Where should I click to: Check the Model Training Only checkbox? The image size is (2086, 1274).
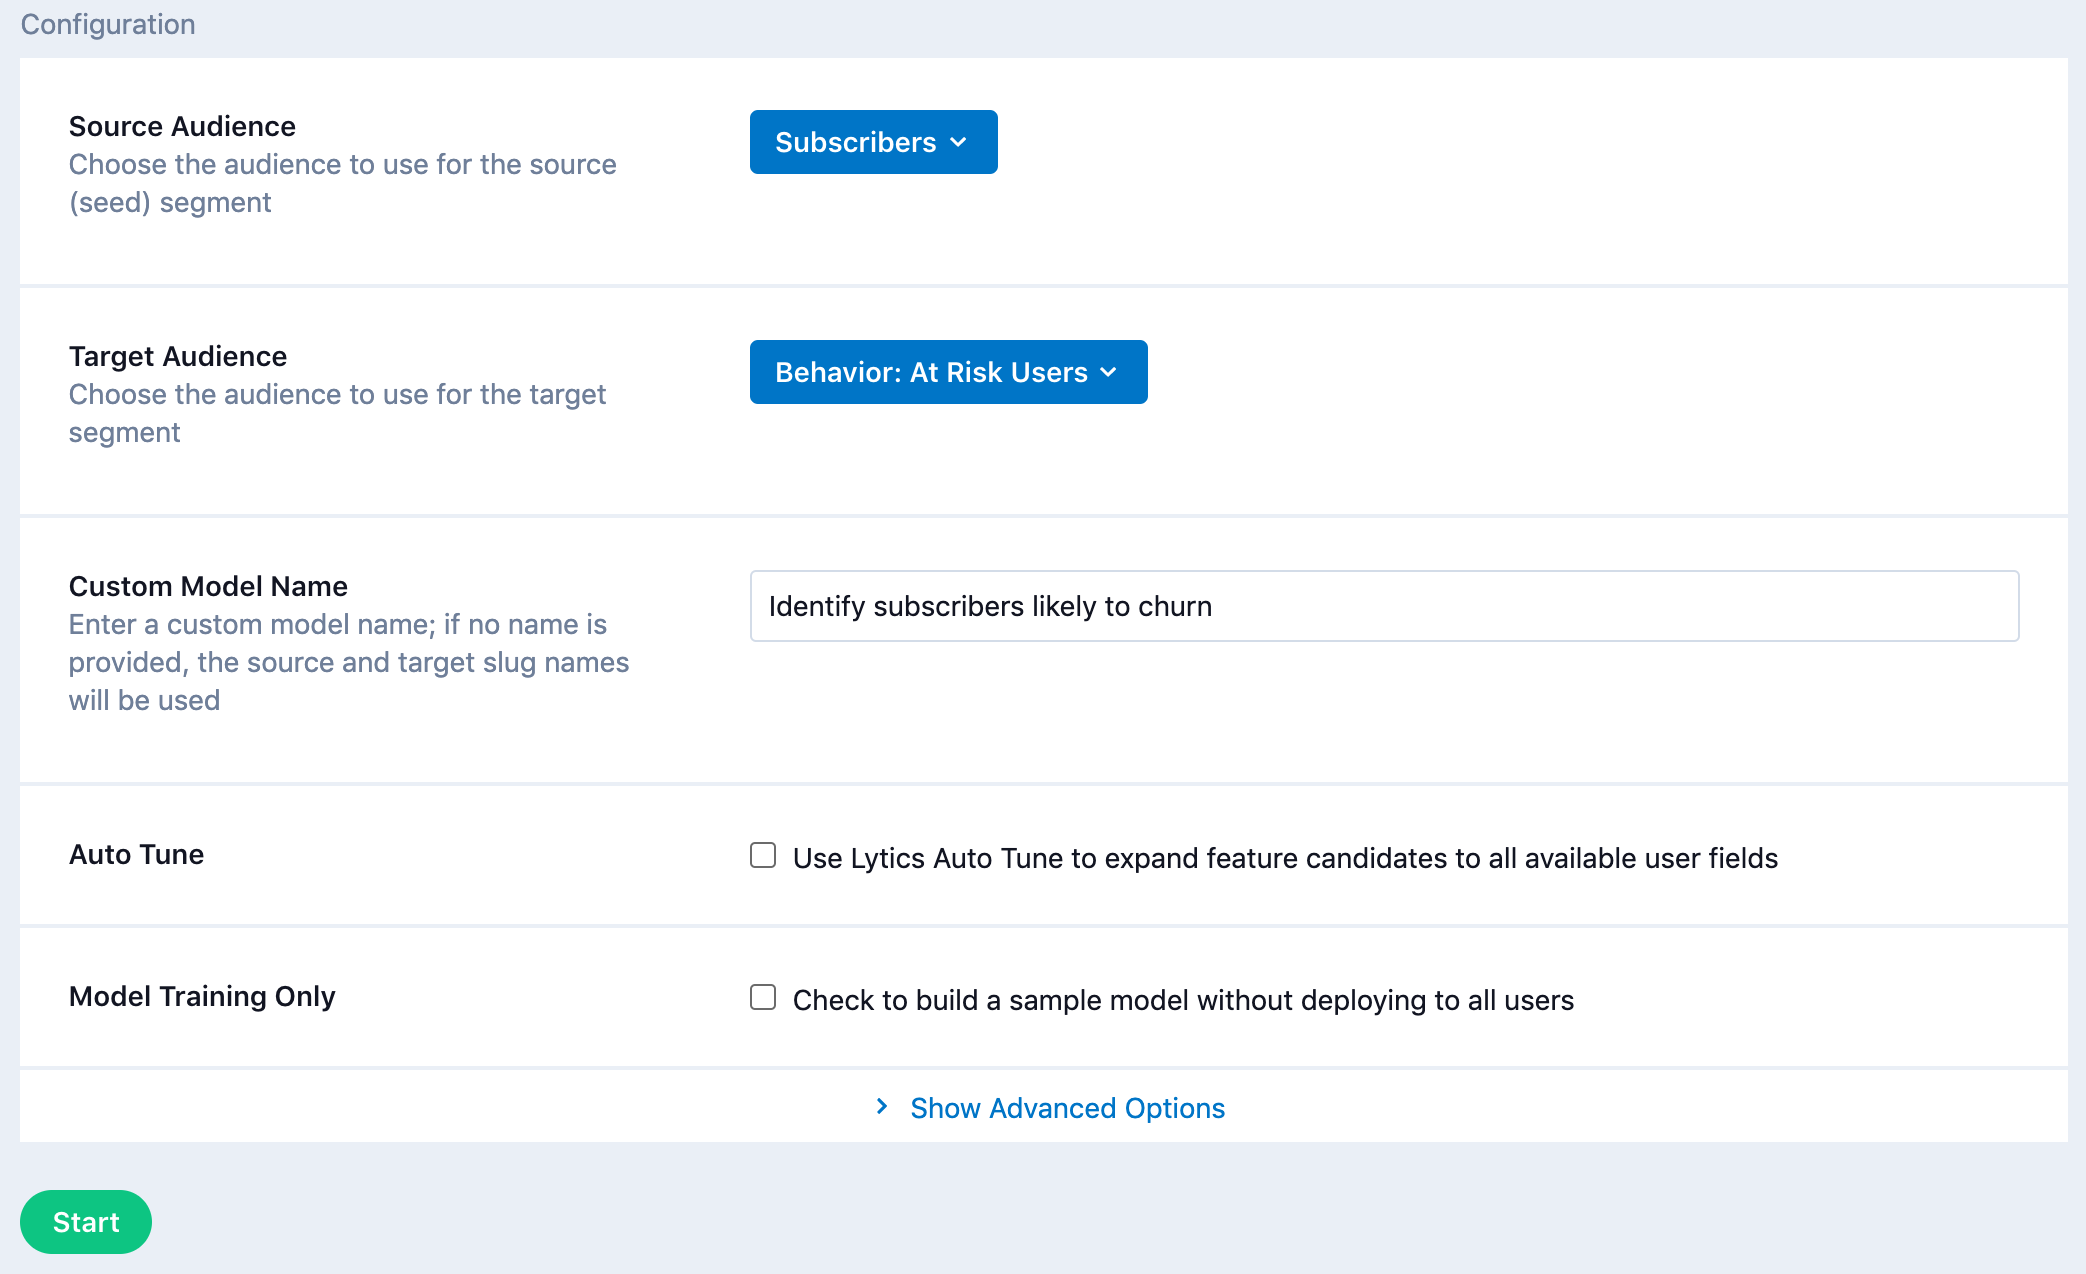tap(763, 998)
